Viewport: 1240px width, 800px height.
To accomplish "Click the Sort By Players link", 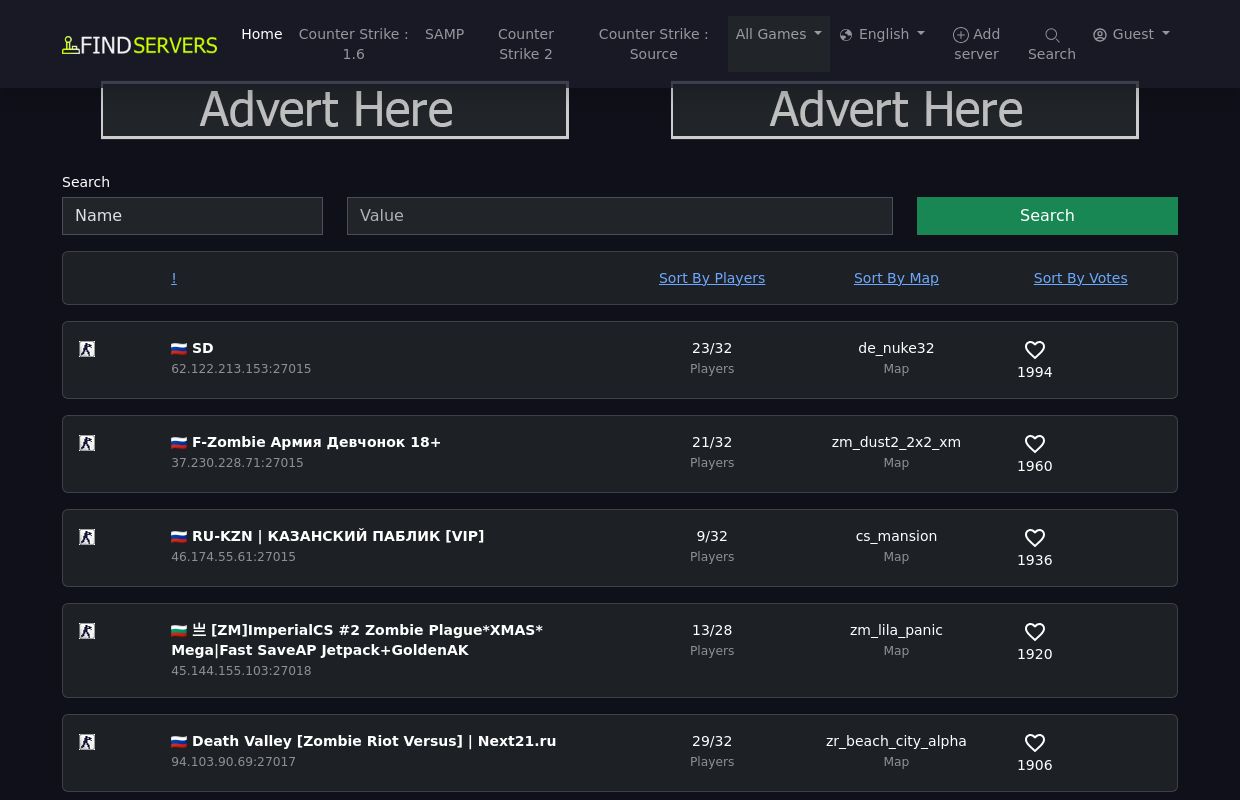I will click(712, 277).
